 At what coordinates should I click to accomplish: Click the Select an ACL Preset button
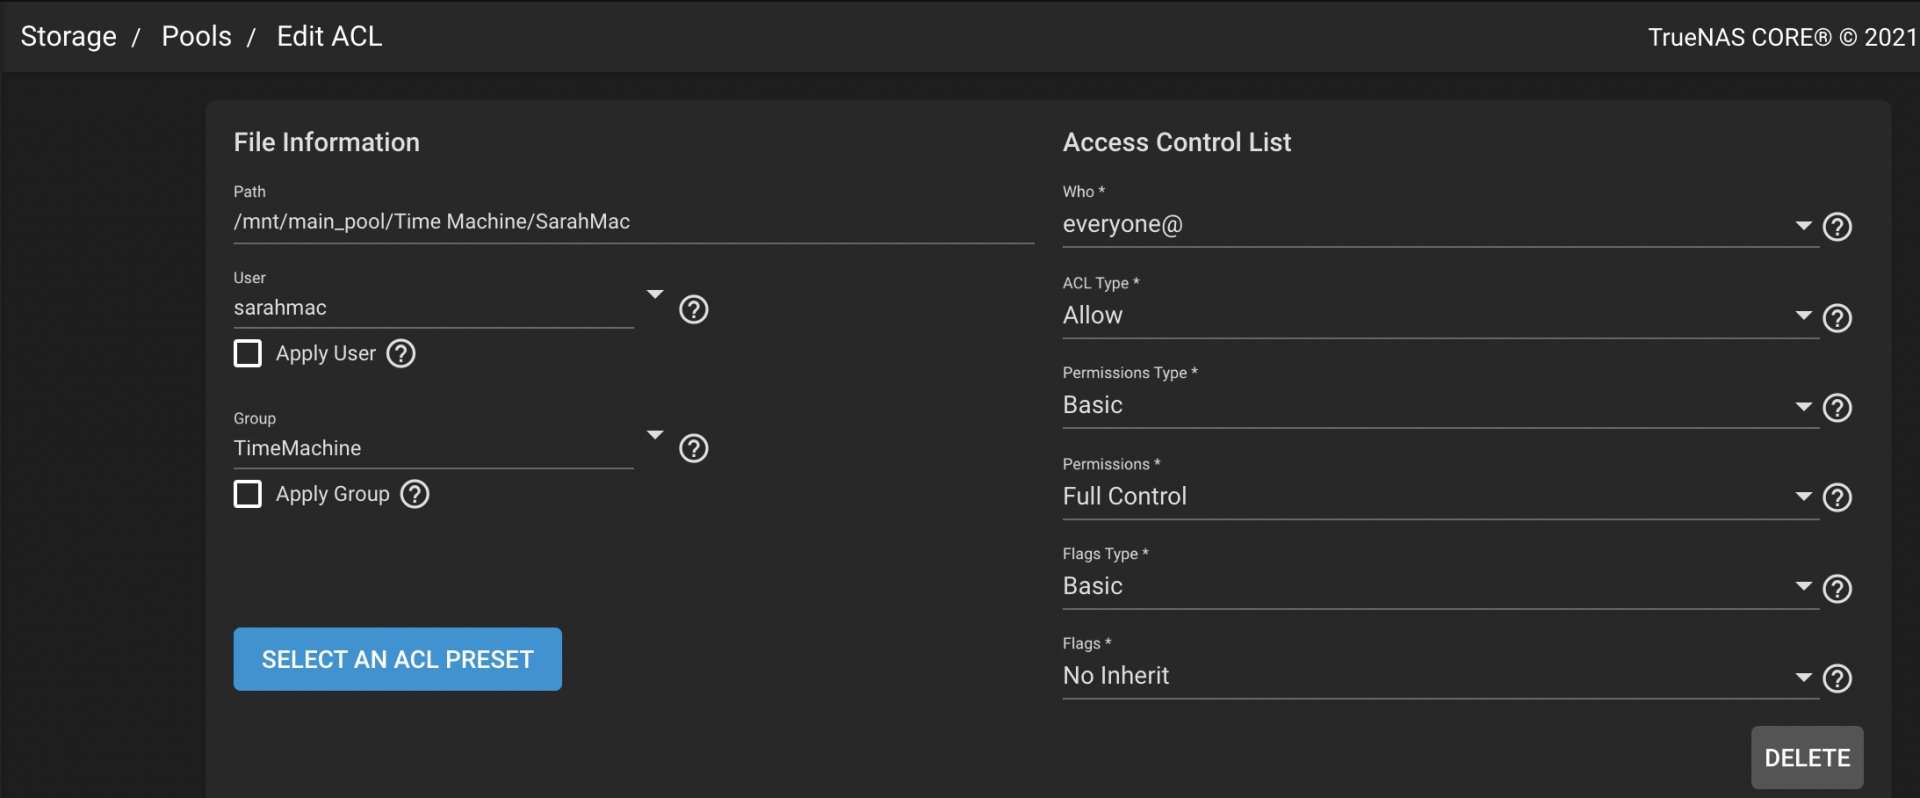click(x=397, y=660)
